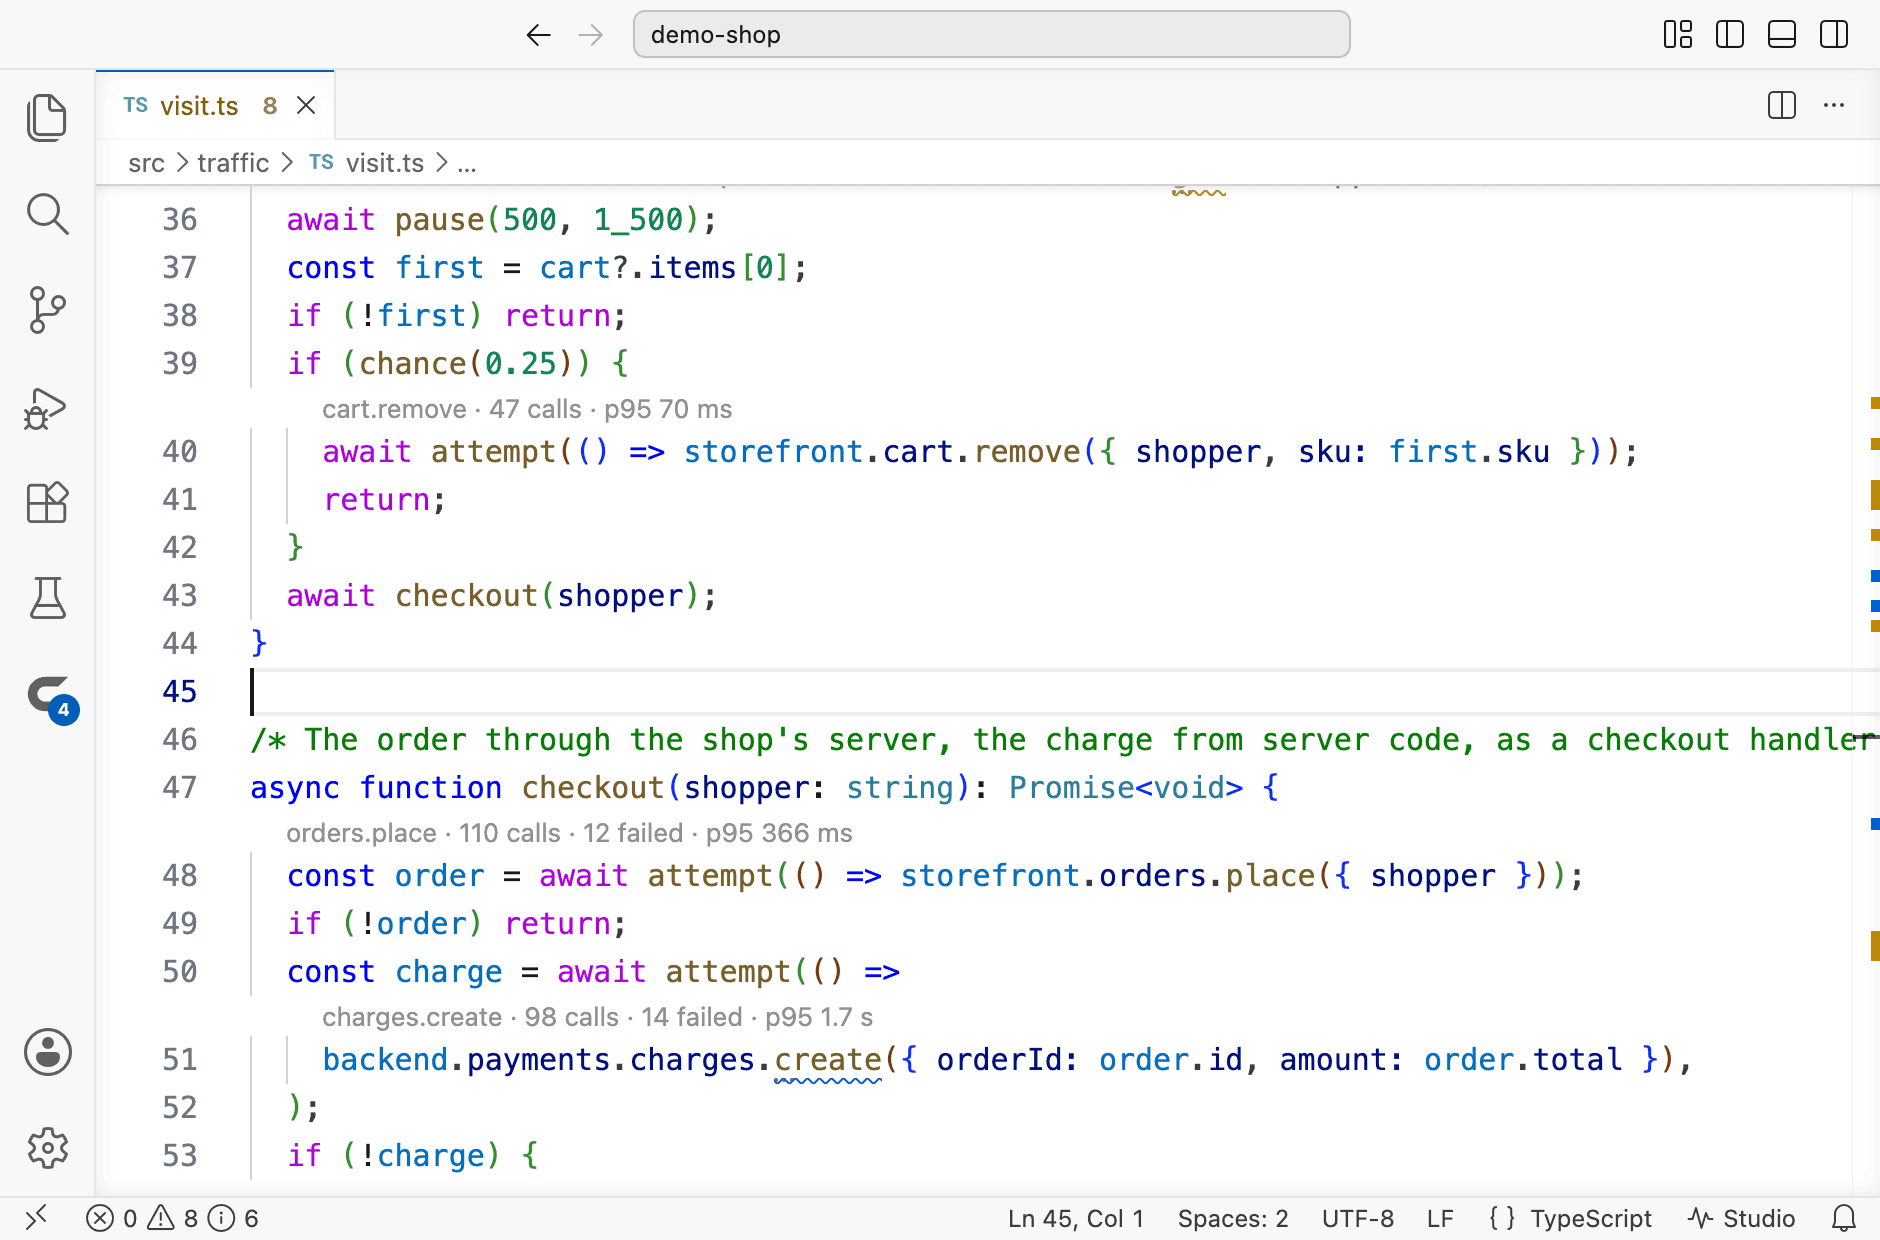The height and width of the screenshot is (1240, 1880).
Task: Select src in breadcrumbs
Action: pos(146,163)
